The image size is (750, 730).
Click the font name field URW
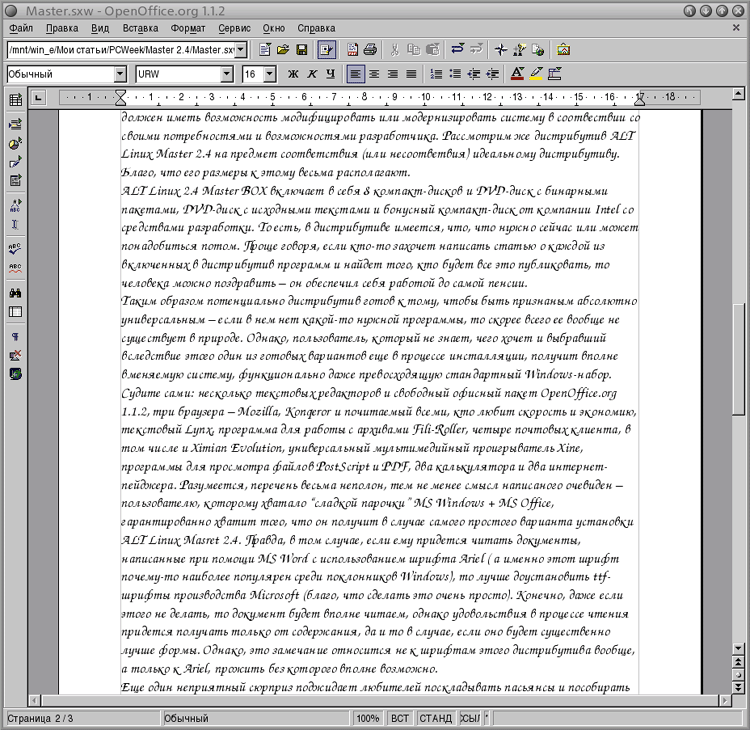click(178, 74)
